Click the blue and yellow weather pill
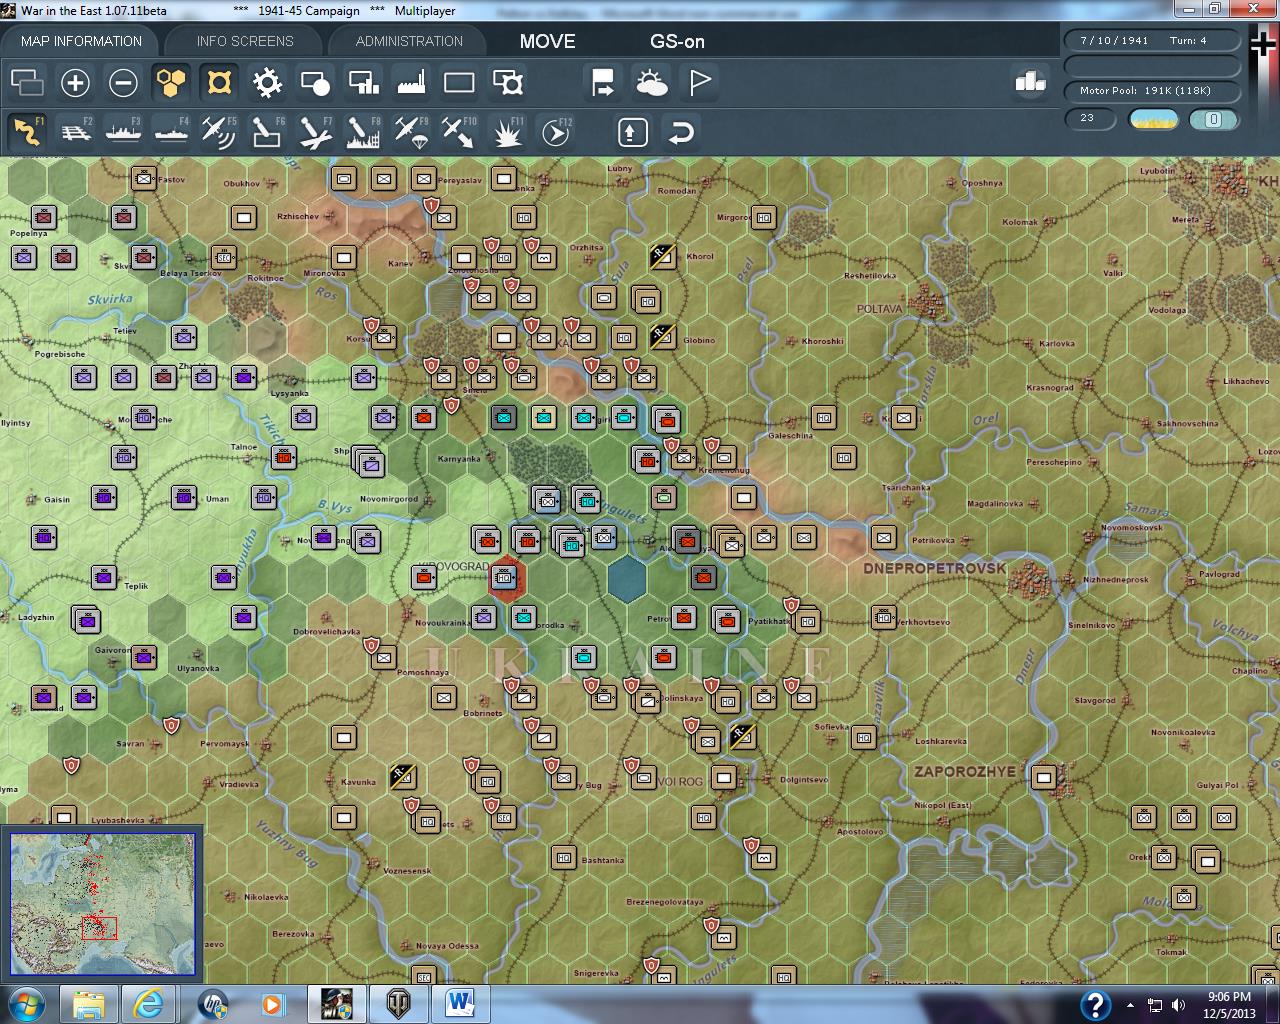Viewport: 1280px width, 1024px height. click(x=1153, y=120)
